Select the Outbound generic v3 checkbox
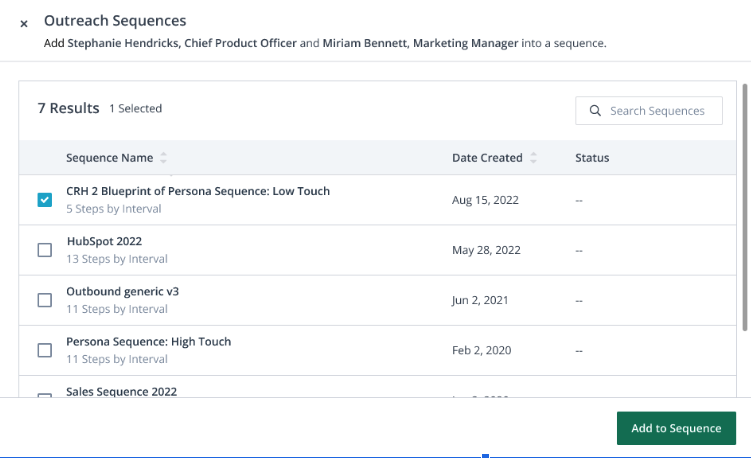This screenshot has width=751, height=458. [44, 300]
